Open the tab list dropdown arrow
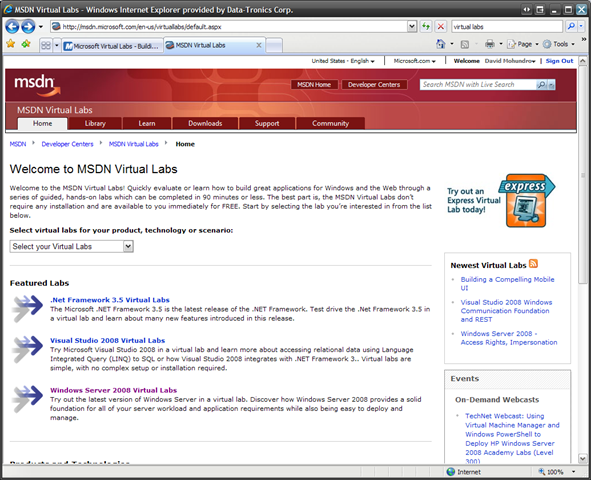Image resolution: width=591 pixels, height=480 pixels. 57,46
